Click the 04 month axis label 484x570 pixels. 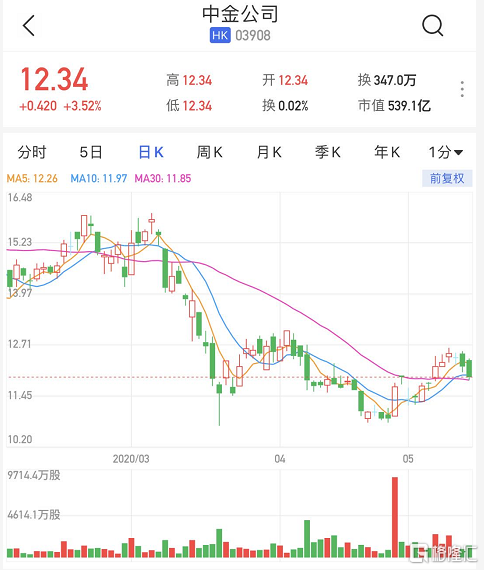click(x=280, y=459)
